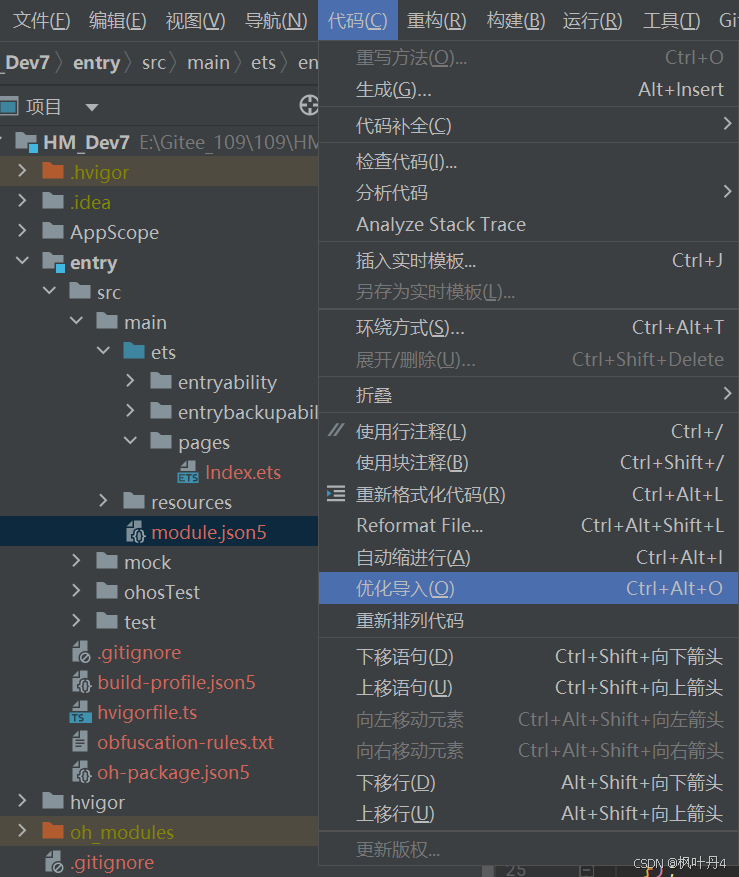Choose 检查代码(I)... menu entry
Screen dimensions: 739x877
[x=529, y=162]
